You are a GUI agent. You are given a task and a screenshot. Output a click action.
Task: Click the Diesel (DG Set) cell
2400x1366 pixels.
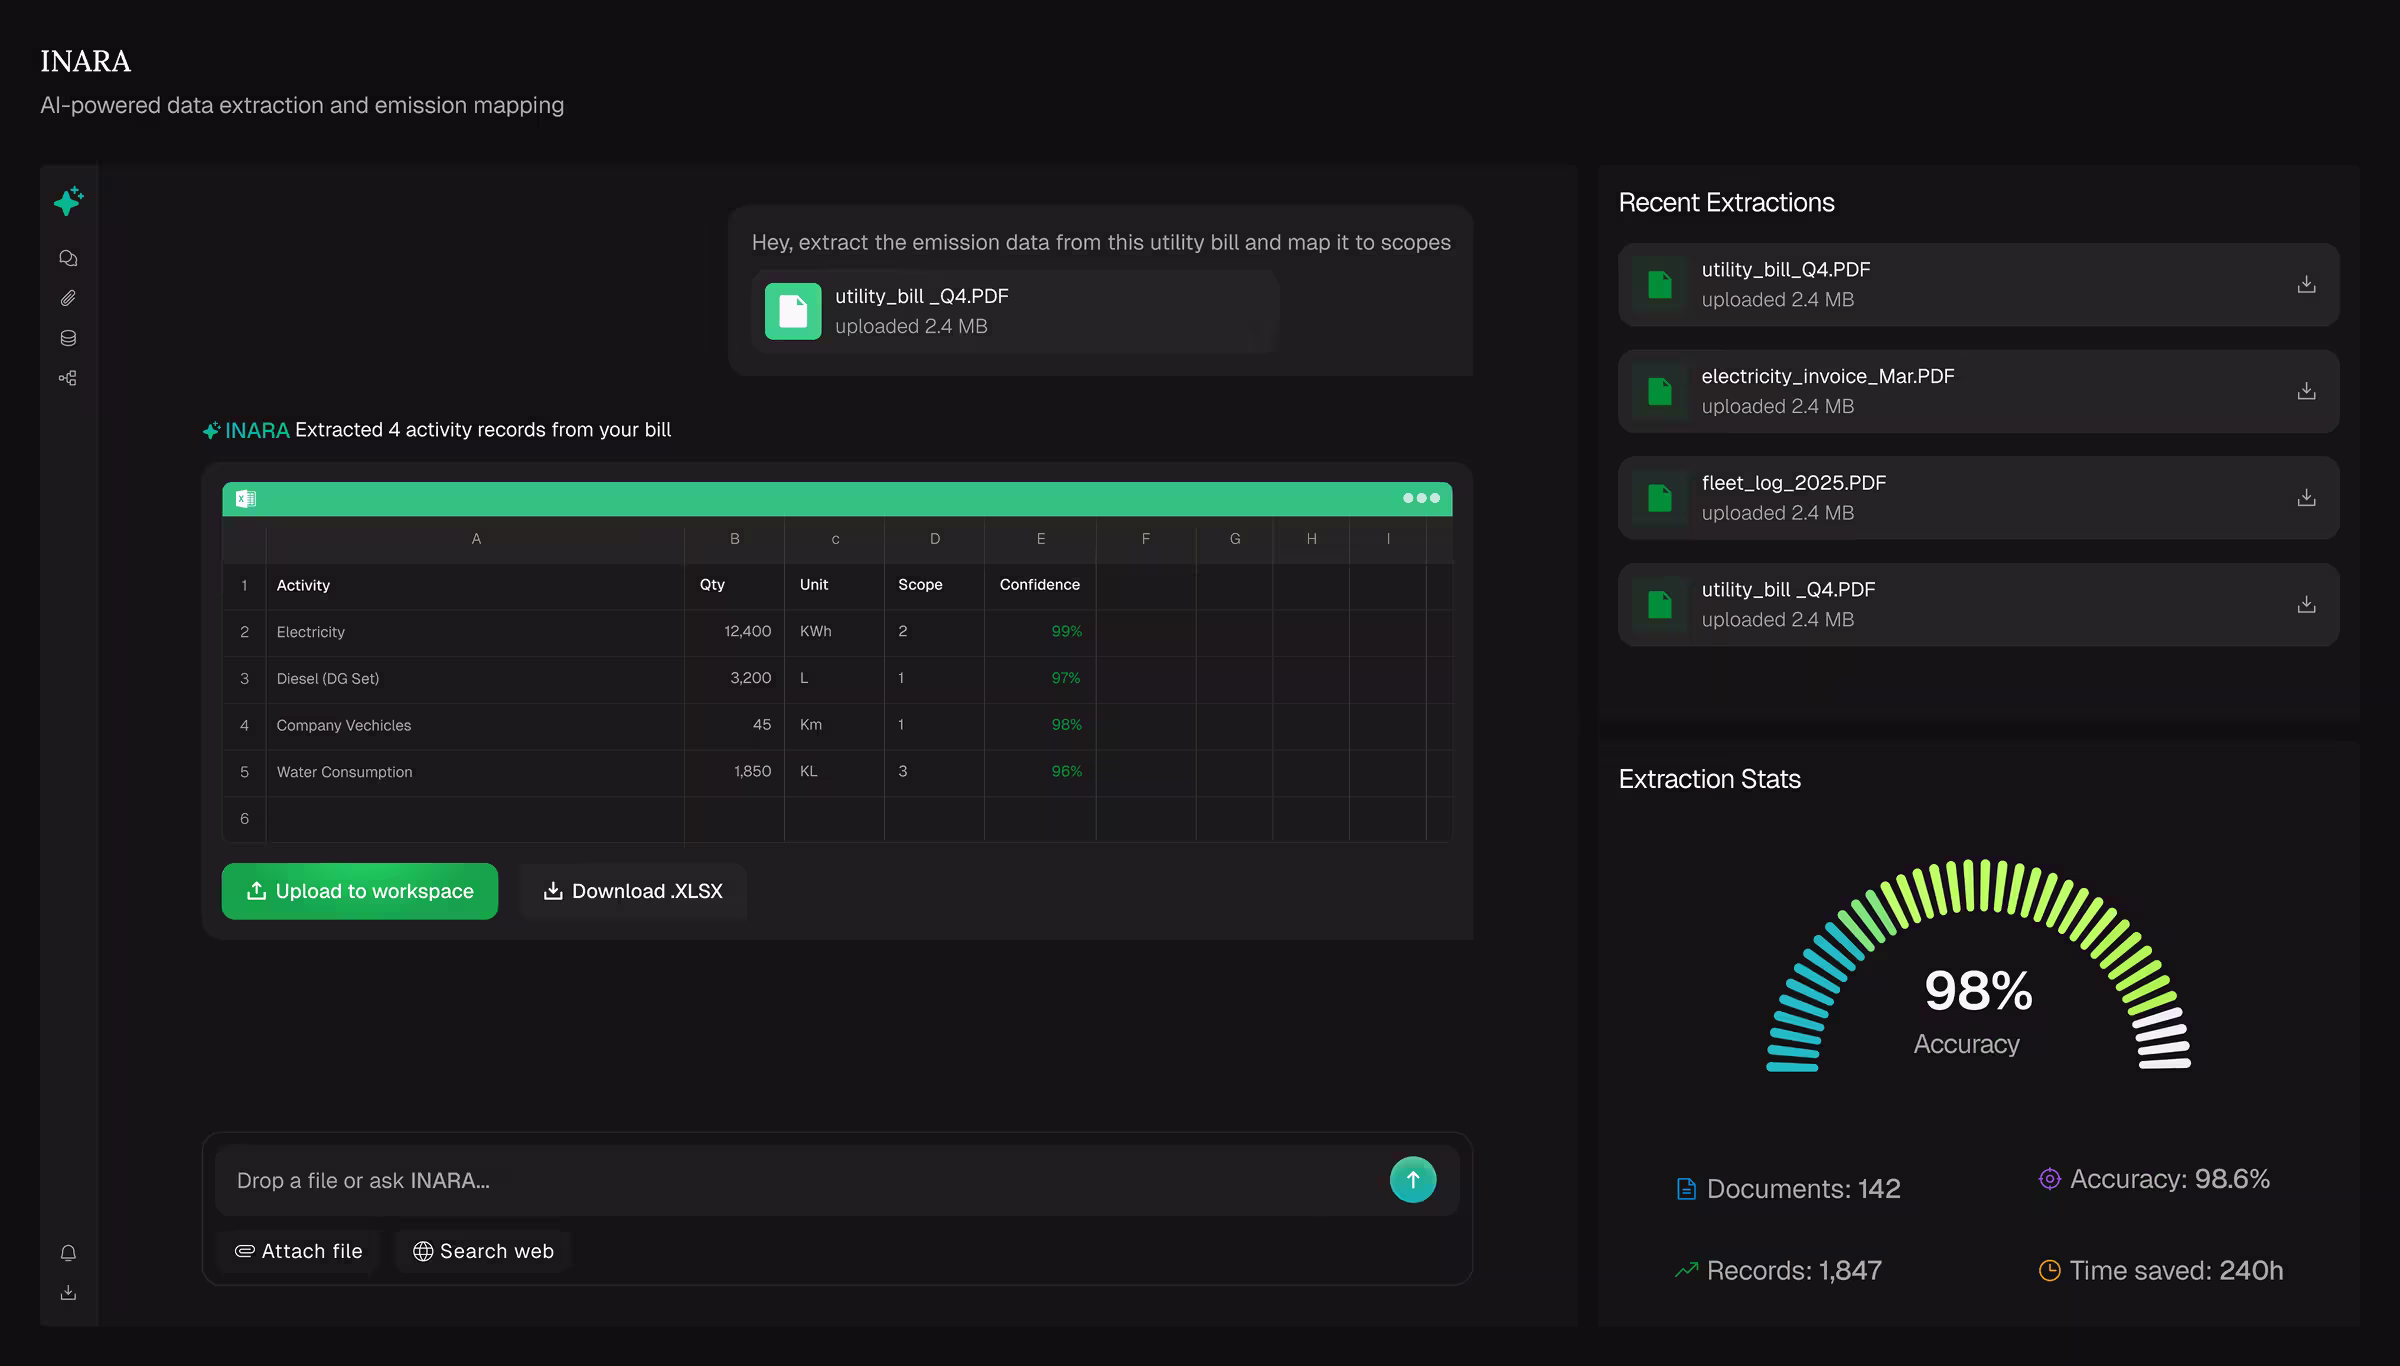[x=476, y=678]
